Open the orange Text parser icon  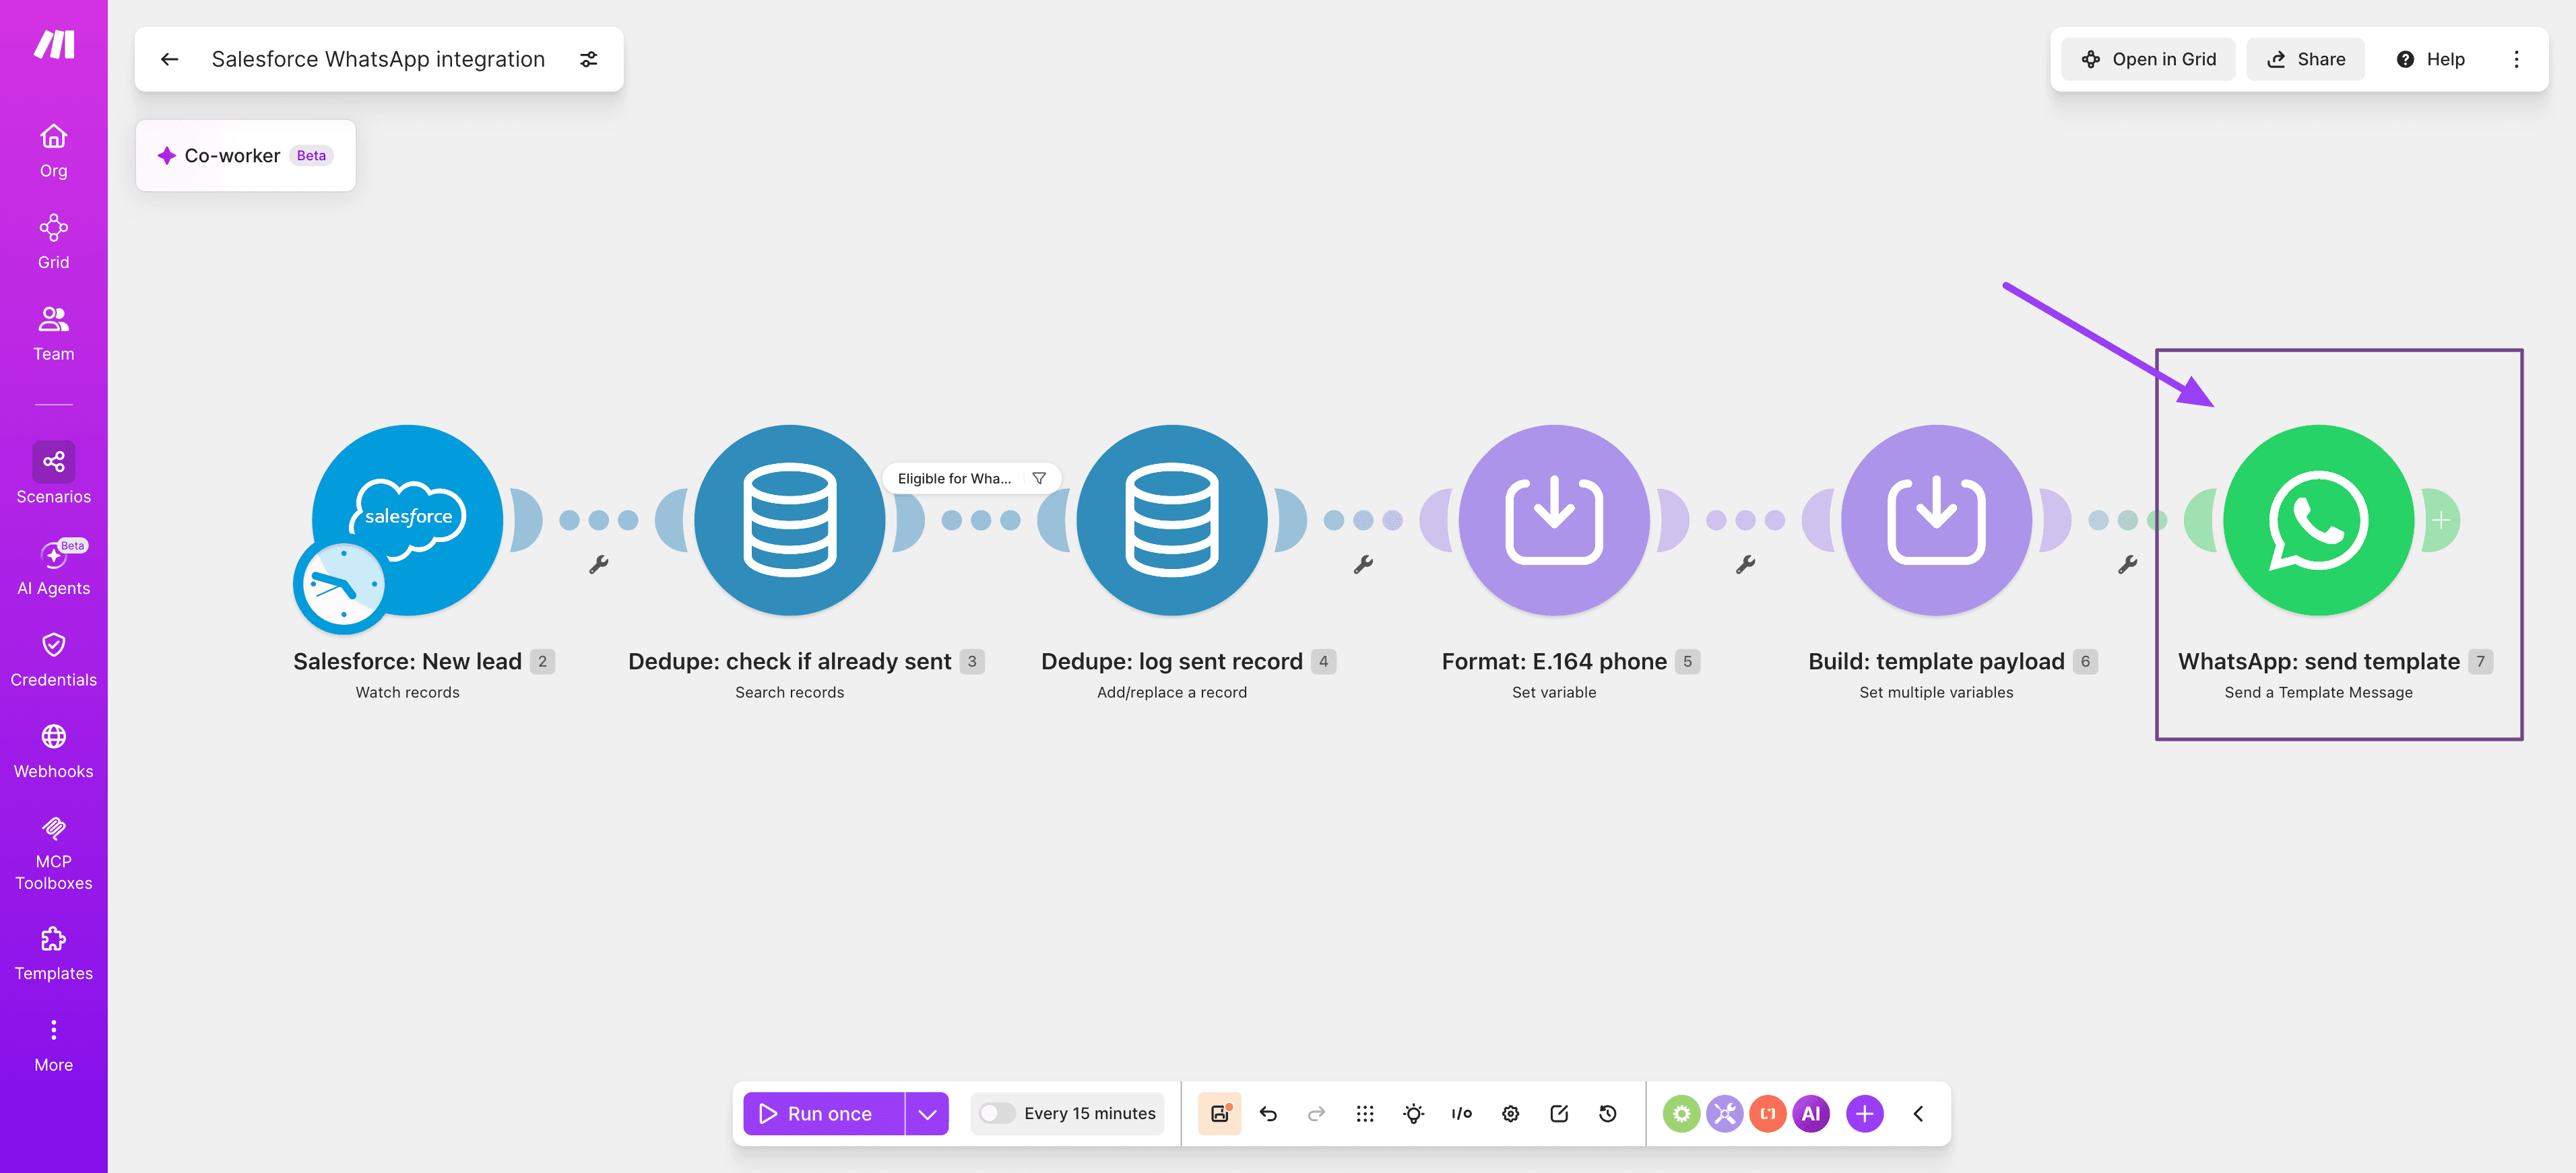[x=1767, y=1113]
